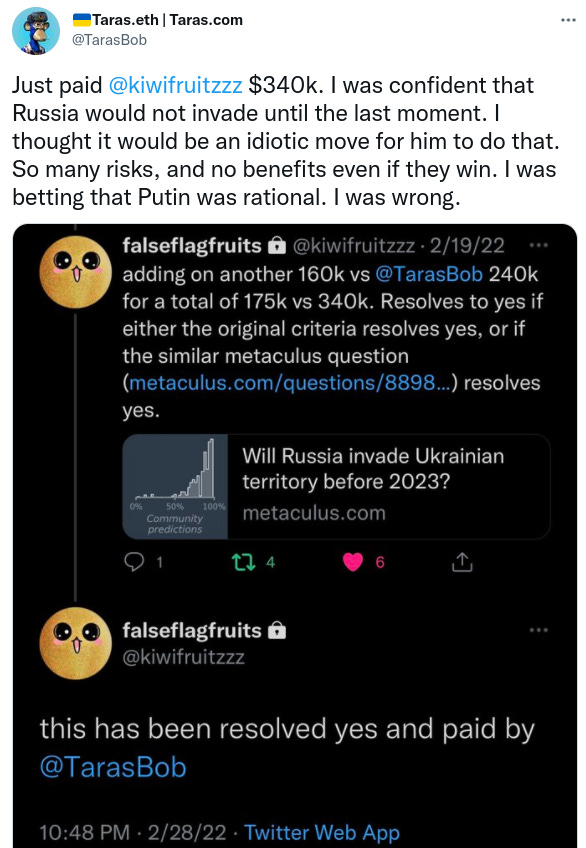This screenshot has width=586, height=848.
Task: Open Taras.eth | Taras.com display name
Action: pyautogui.click(x=157, y=20)
